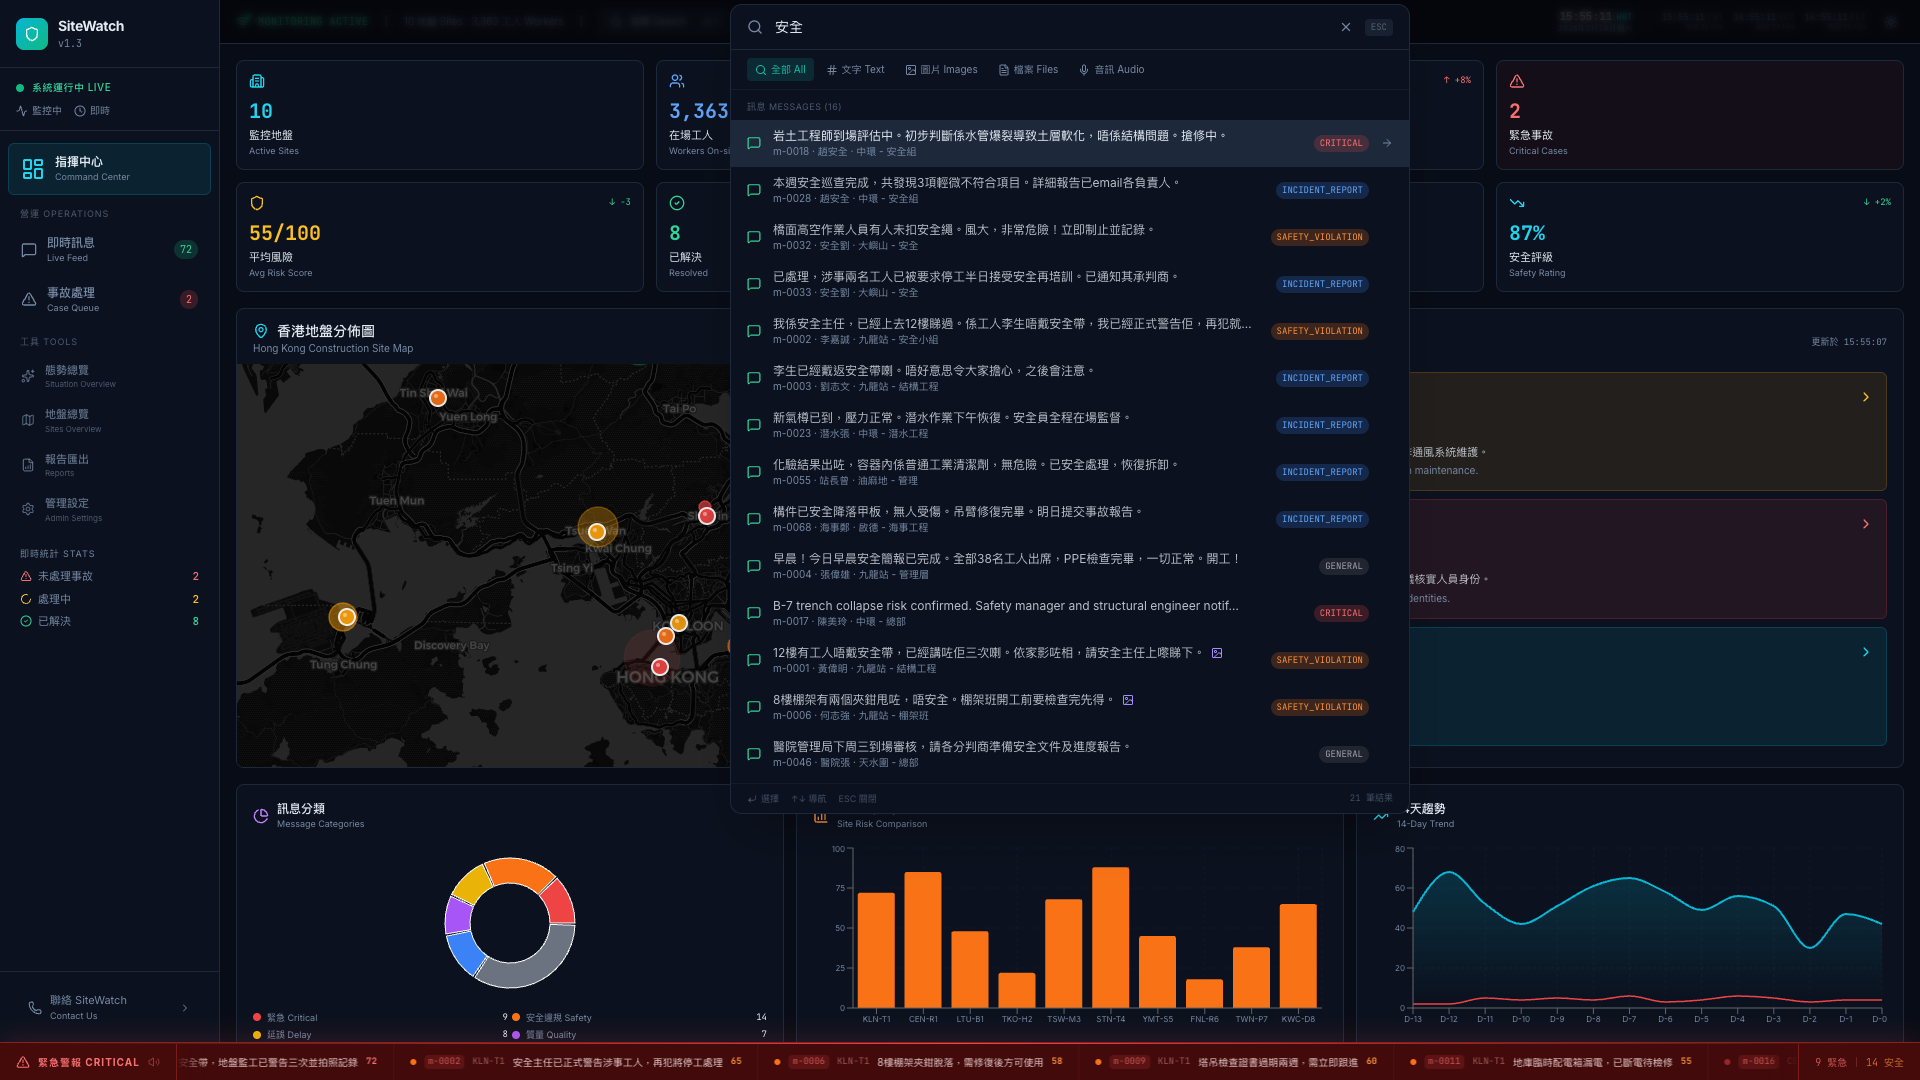Filter results by 圖片 Images
Viewport: 1920px width, 1080px height.
click(941, 70)
